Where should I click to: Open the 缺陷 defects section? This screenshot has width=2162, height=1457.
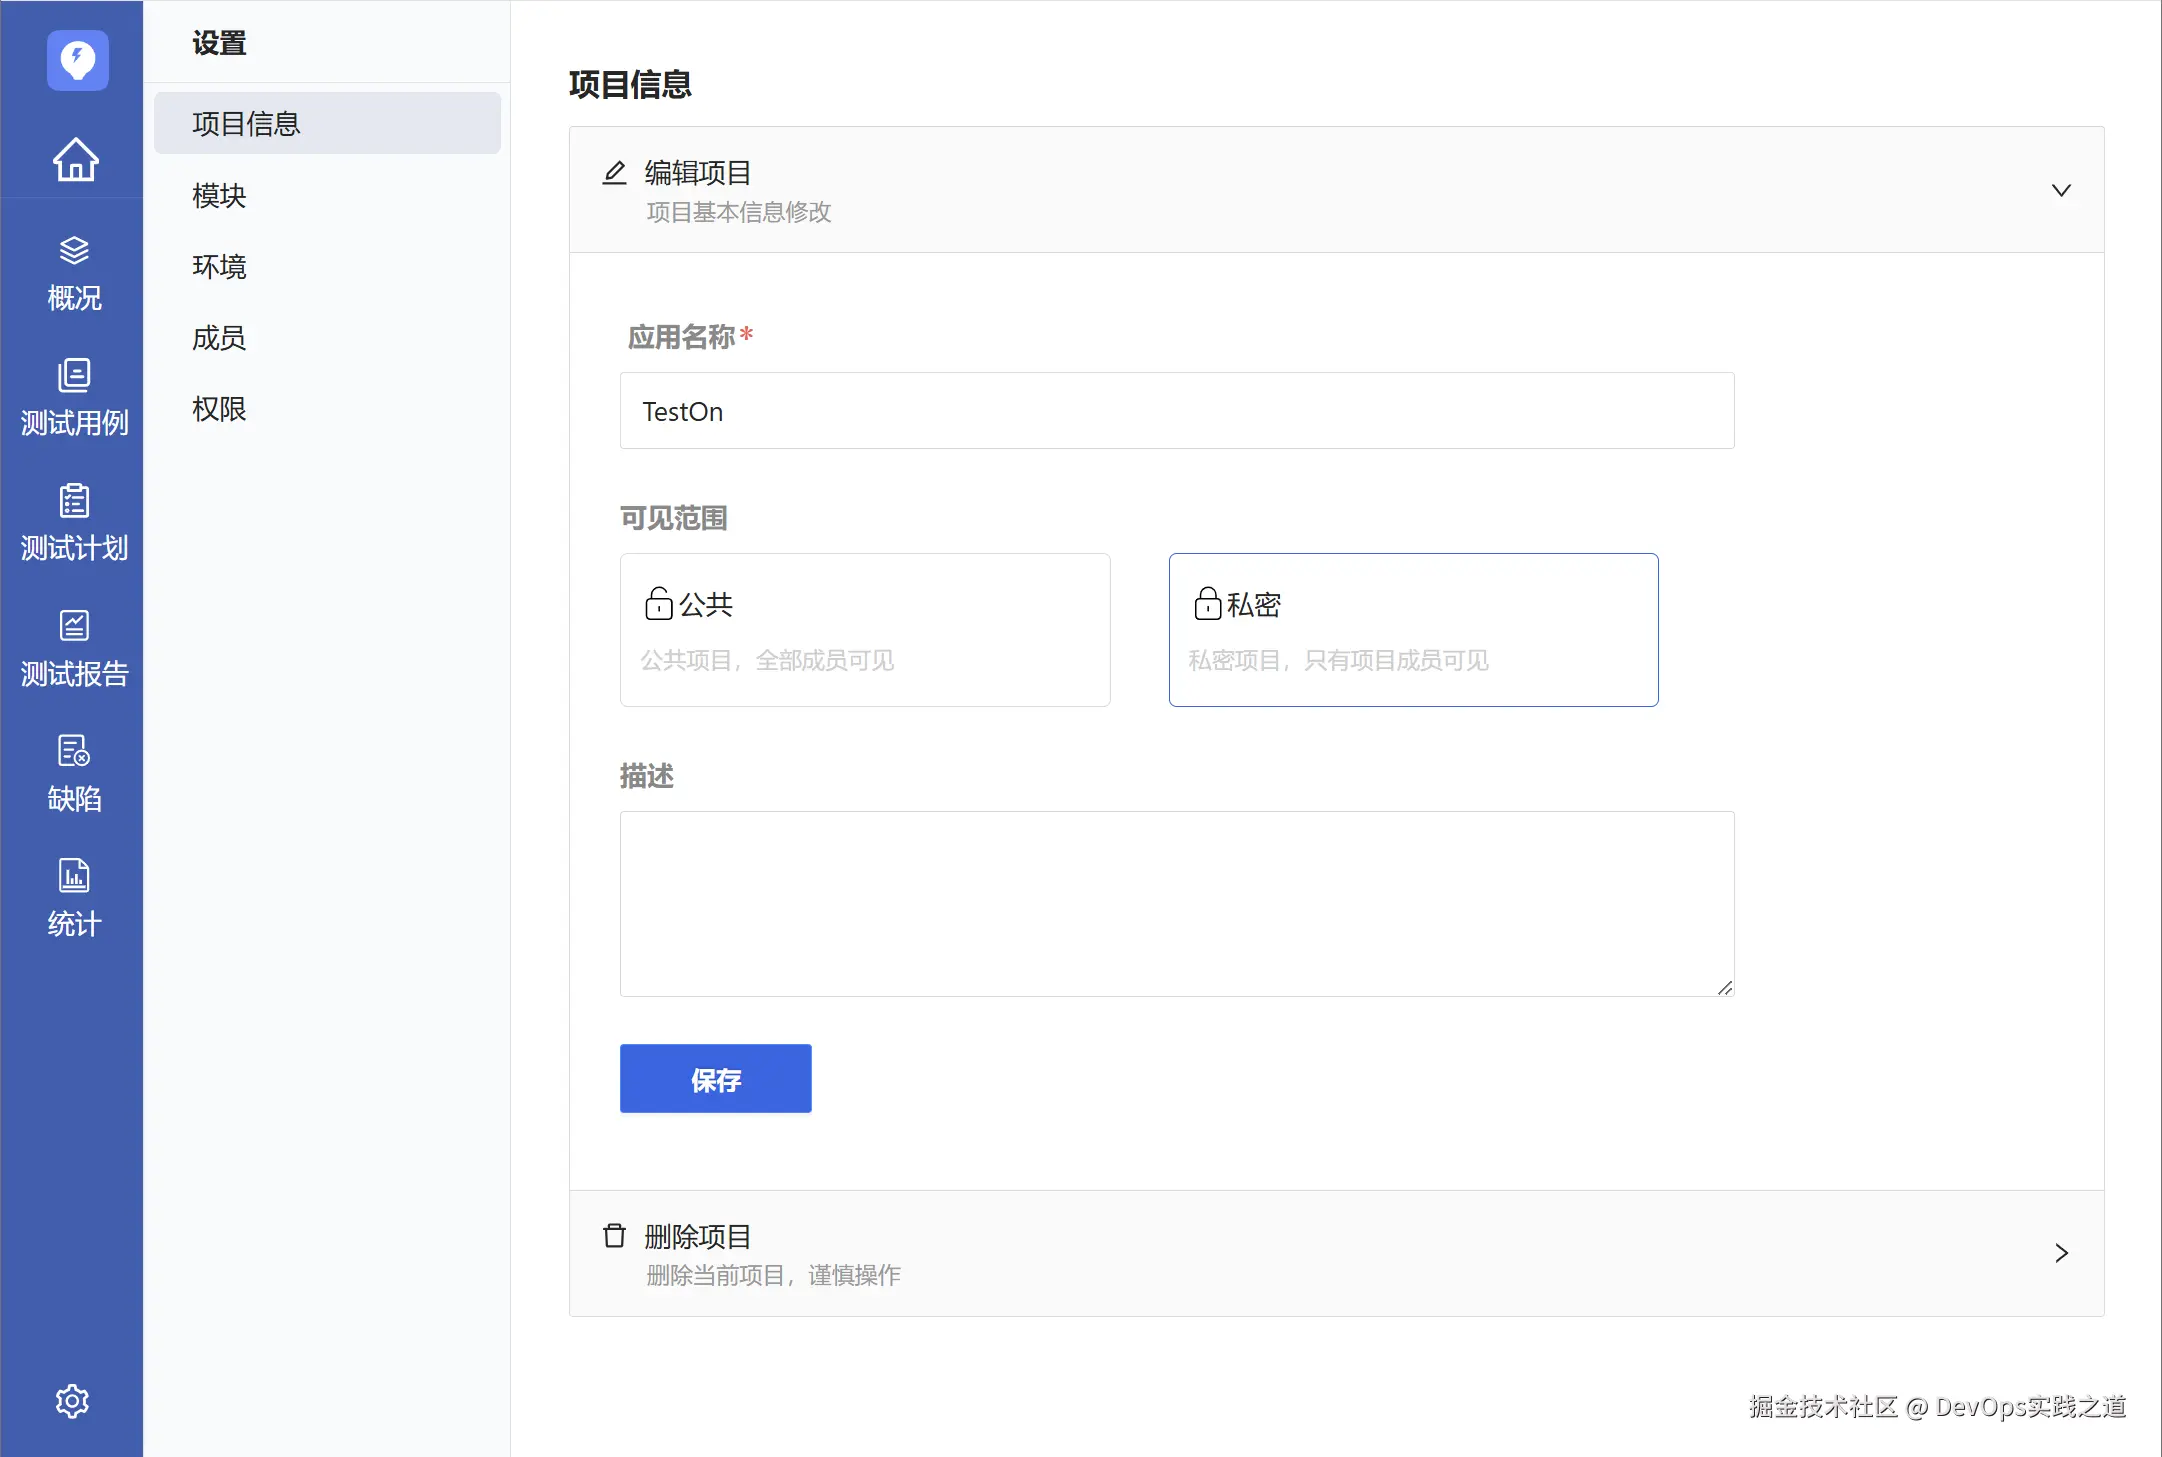click(74, 773)
